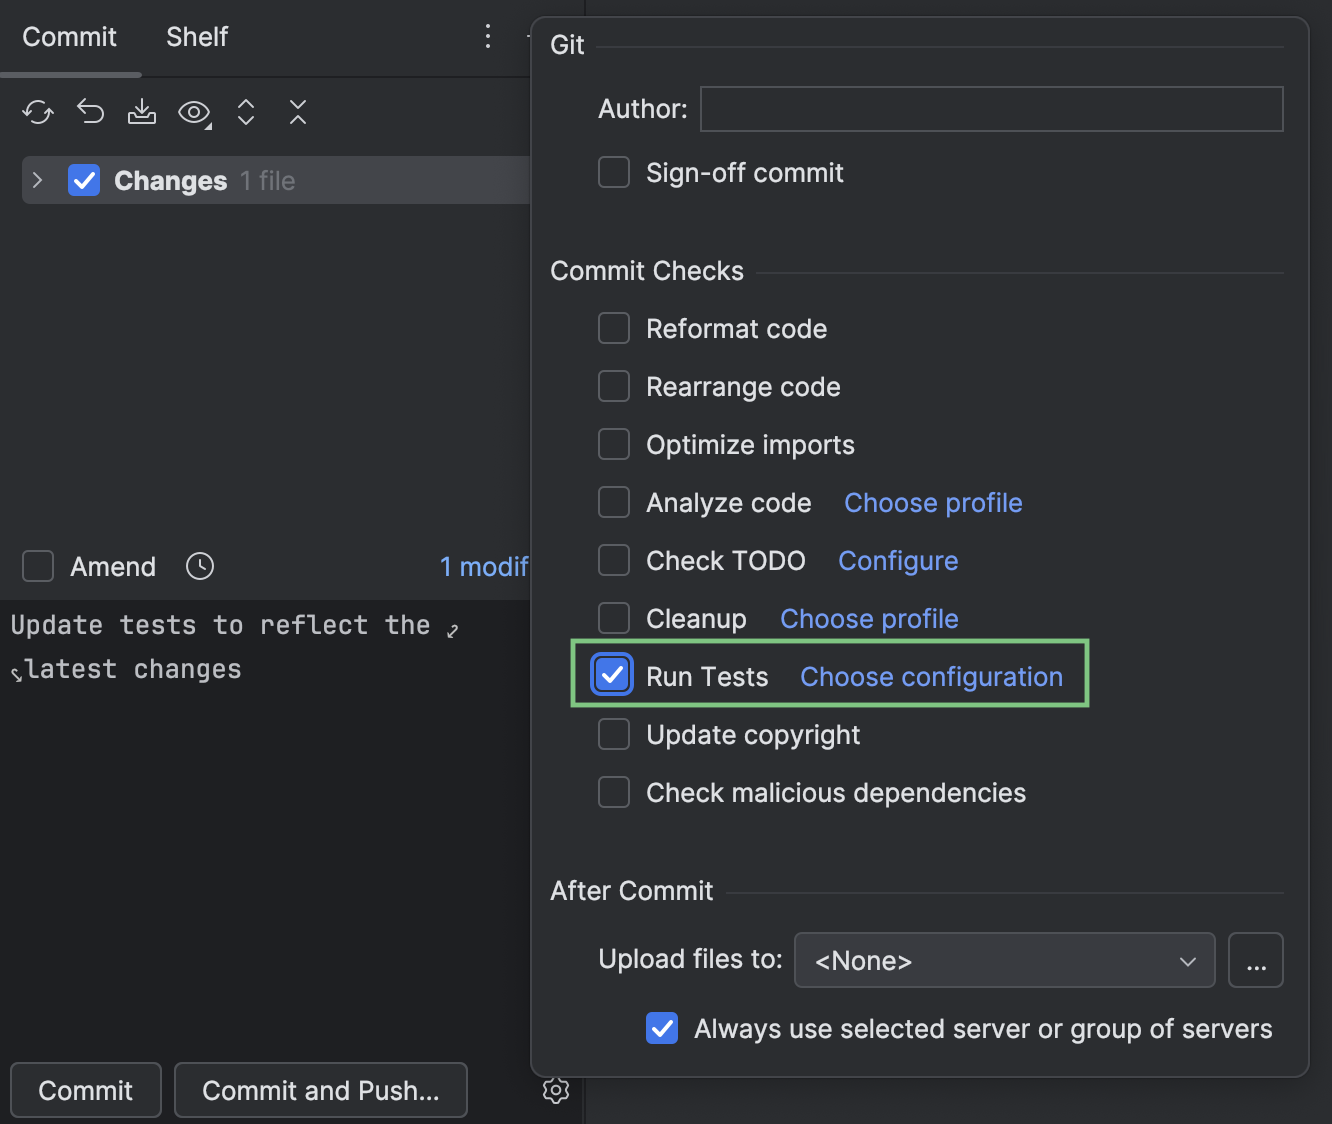
Task: Open the Upload files to dropdown
Action: 1003,960
